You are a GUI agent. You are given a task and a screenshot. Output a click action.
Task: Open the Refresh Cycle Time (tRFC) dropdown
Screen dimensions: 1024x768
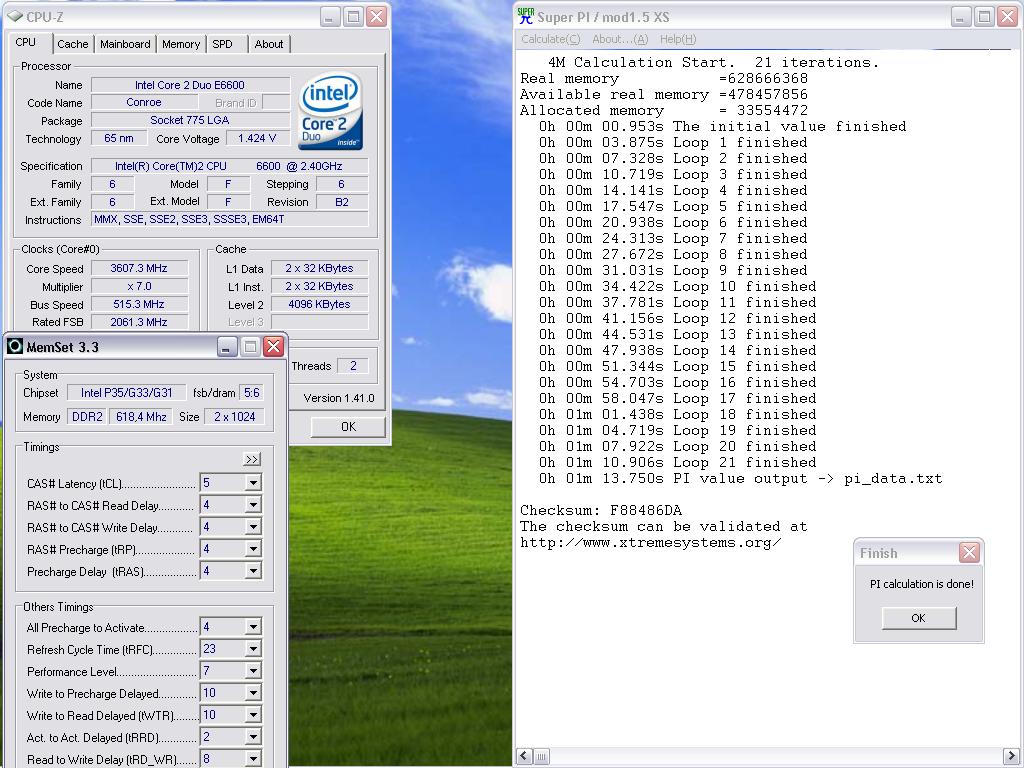tap(253, 649)
